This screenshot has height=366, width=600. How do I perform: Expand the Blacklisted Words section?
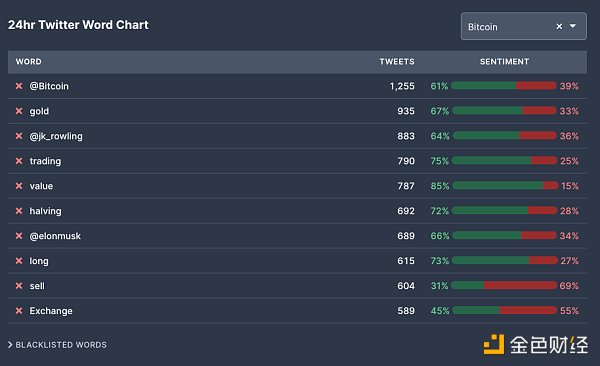click(x=57, y=345)
